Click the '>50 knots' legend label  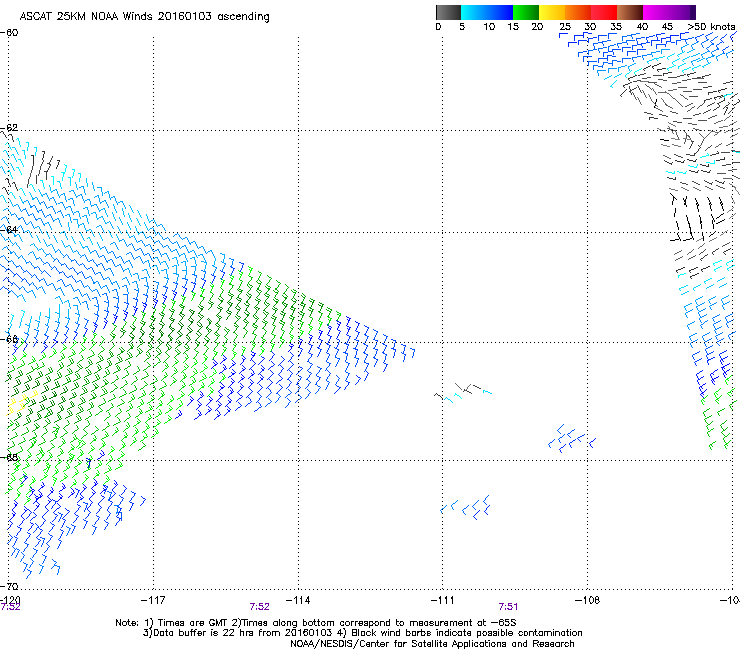(711, 26)
